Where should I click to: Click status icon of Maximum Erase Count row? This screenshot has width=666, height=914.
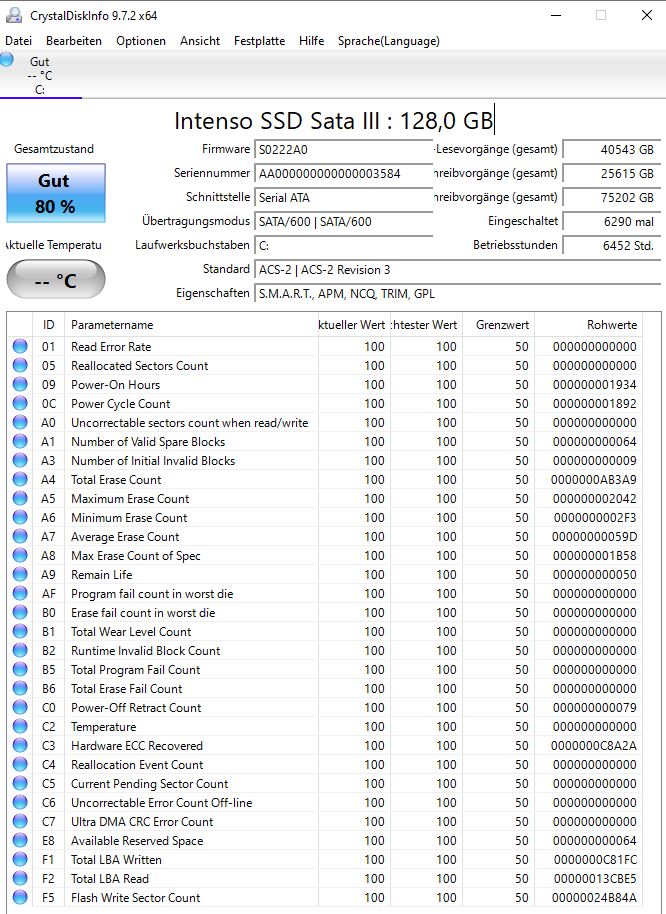(x=20, y=498)
